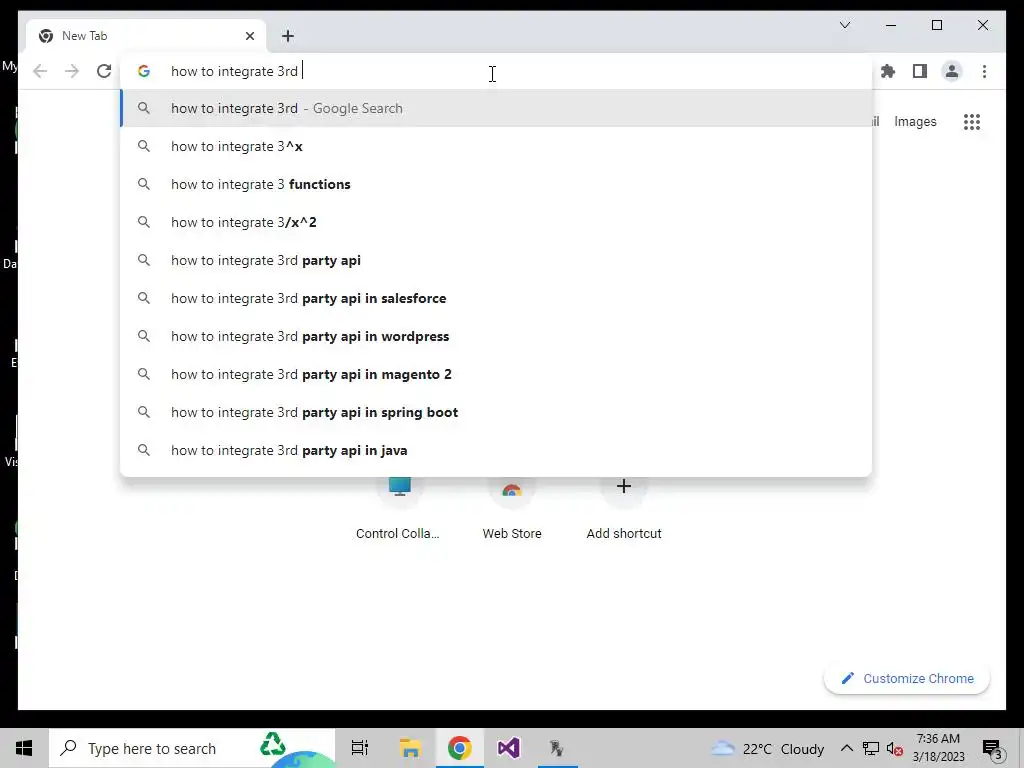
Task: Expand the tab search chevron
Action: coord(844,25)
